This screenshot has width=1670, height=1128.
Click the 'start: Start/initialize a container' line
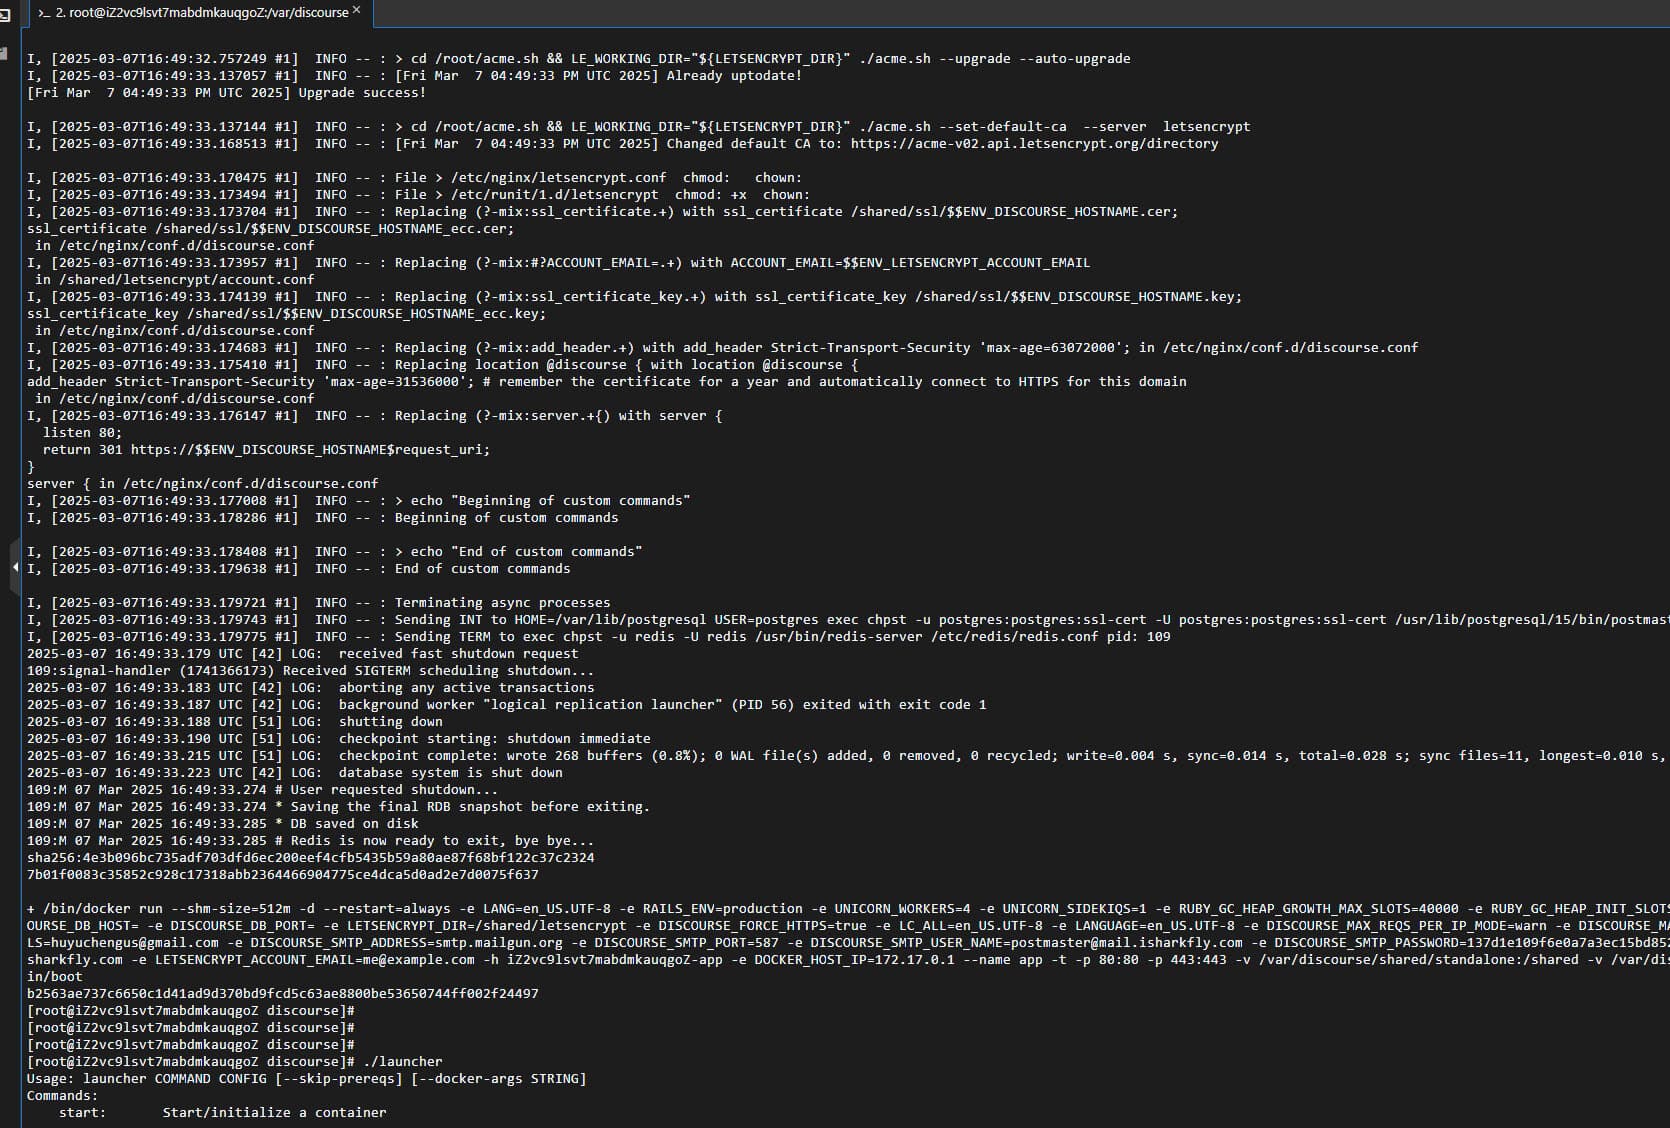[222, 1113]
